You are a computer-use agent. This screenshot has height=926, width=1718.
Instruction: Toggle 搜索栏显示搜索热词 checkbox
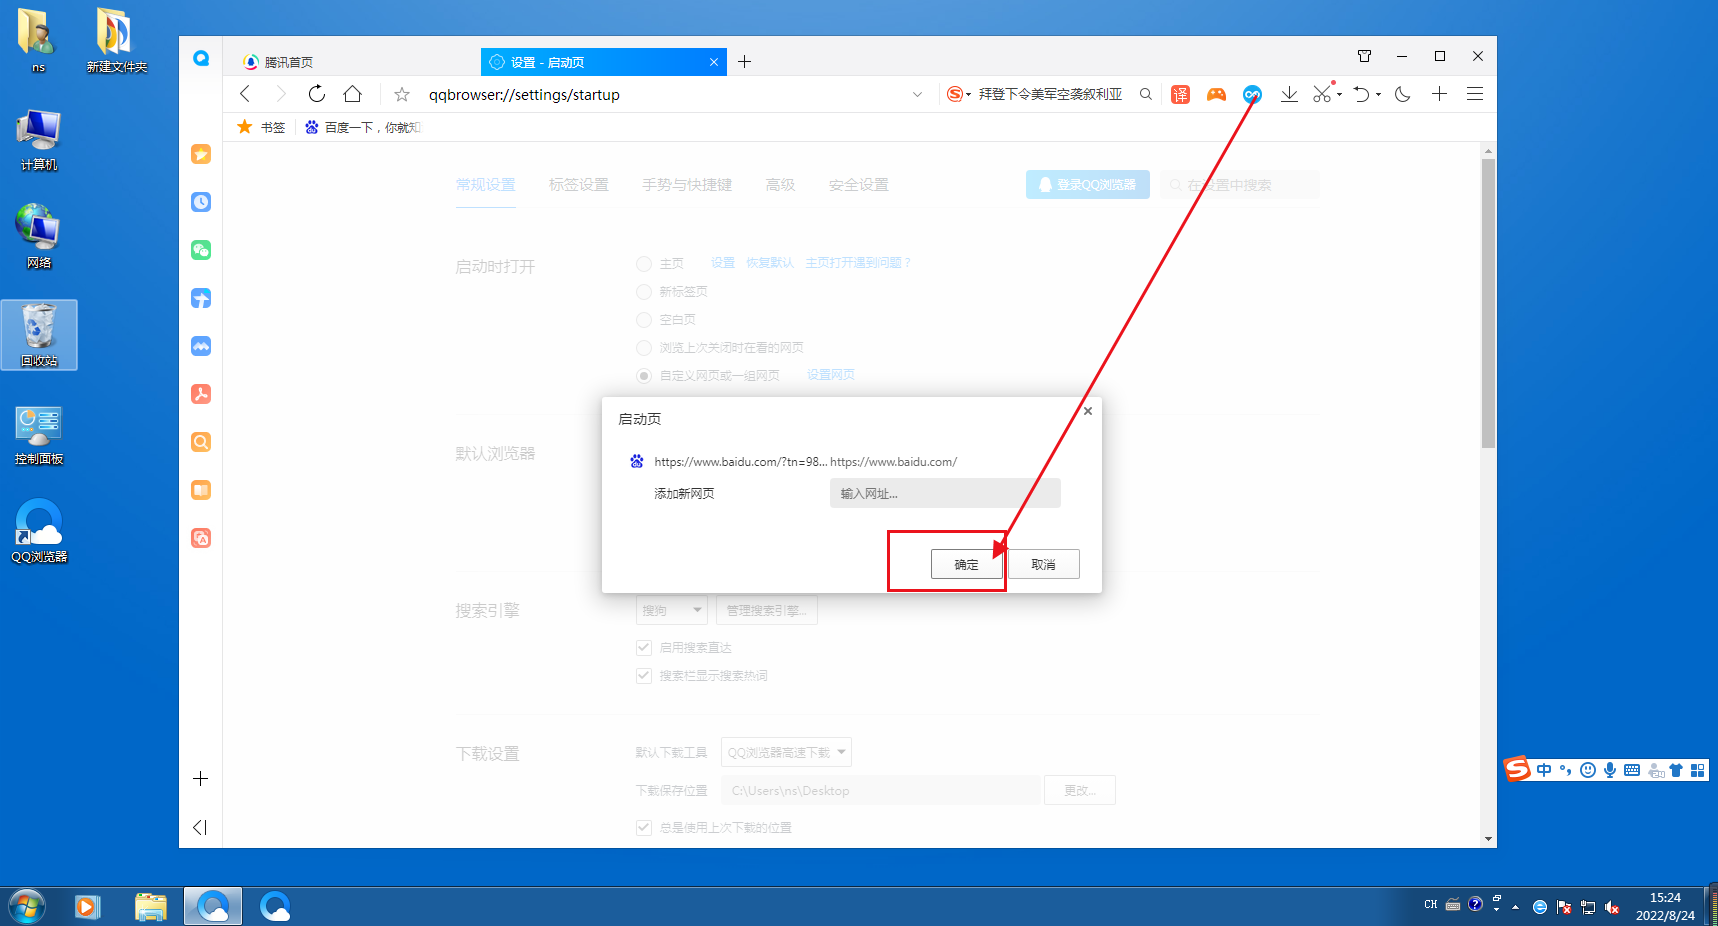[x=644, y=676]
